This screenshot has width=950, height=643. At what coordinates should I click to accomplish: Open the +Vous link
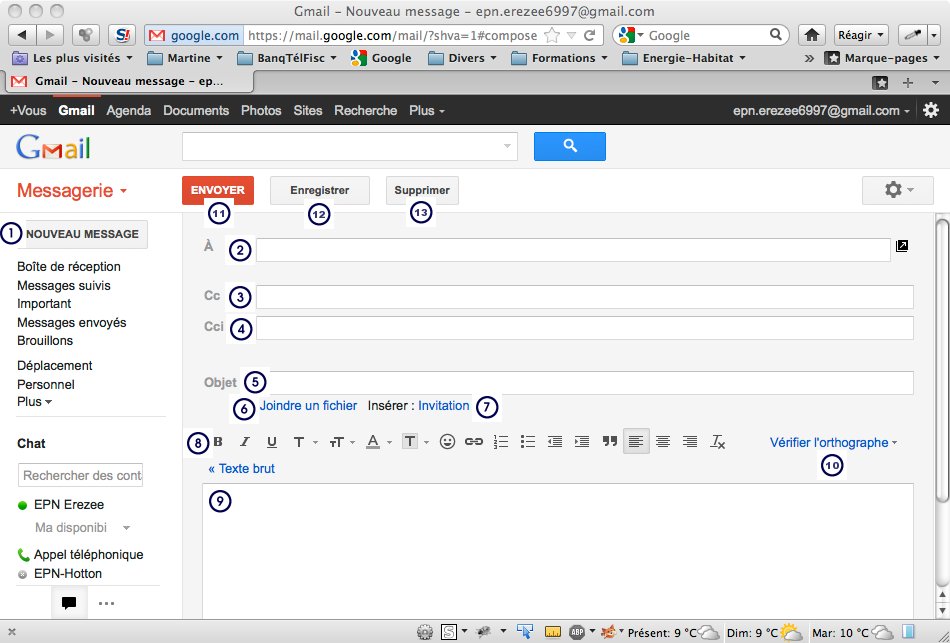pos(28,110)
